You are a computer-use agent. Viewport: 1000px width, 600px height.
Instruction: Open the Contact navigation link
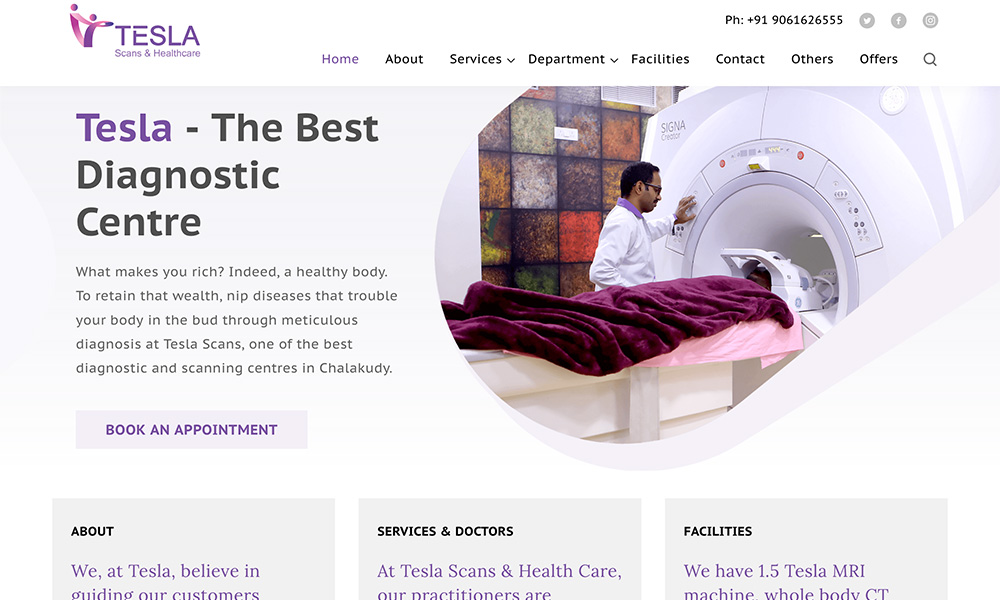tap(740, 59)
